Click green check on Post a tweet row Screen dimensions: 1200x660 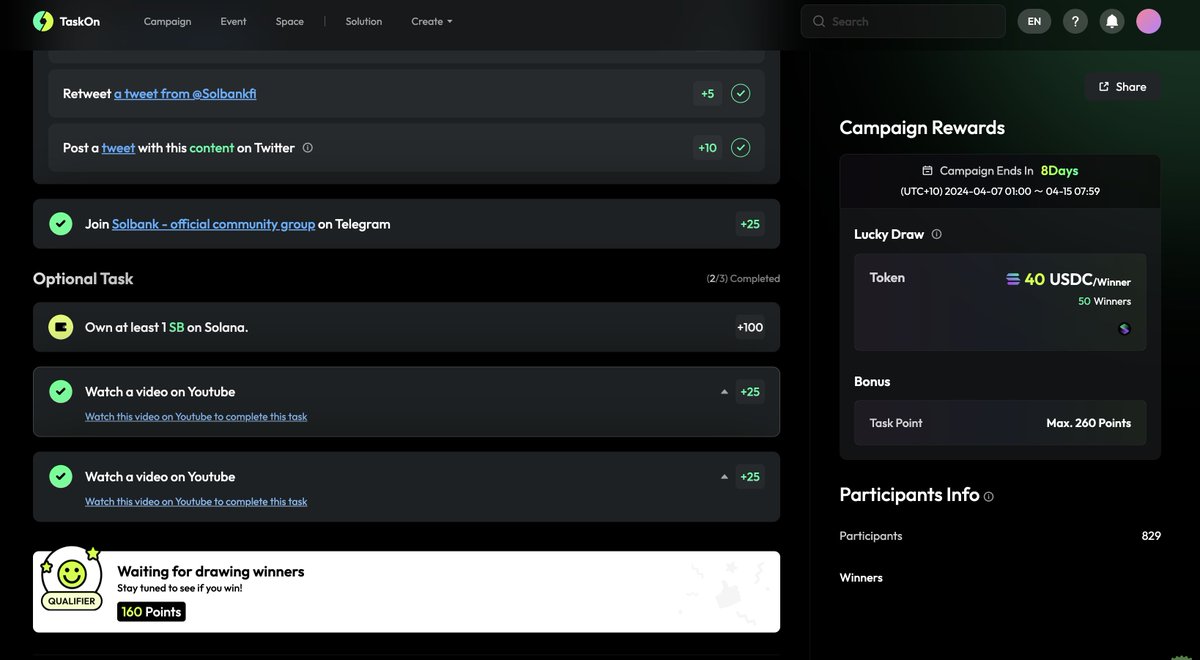tap(740, 148)
